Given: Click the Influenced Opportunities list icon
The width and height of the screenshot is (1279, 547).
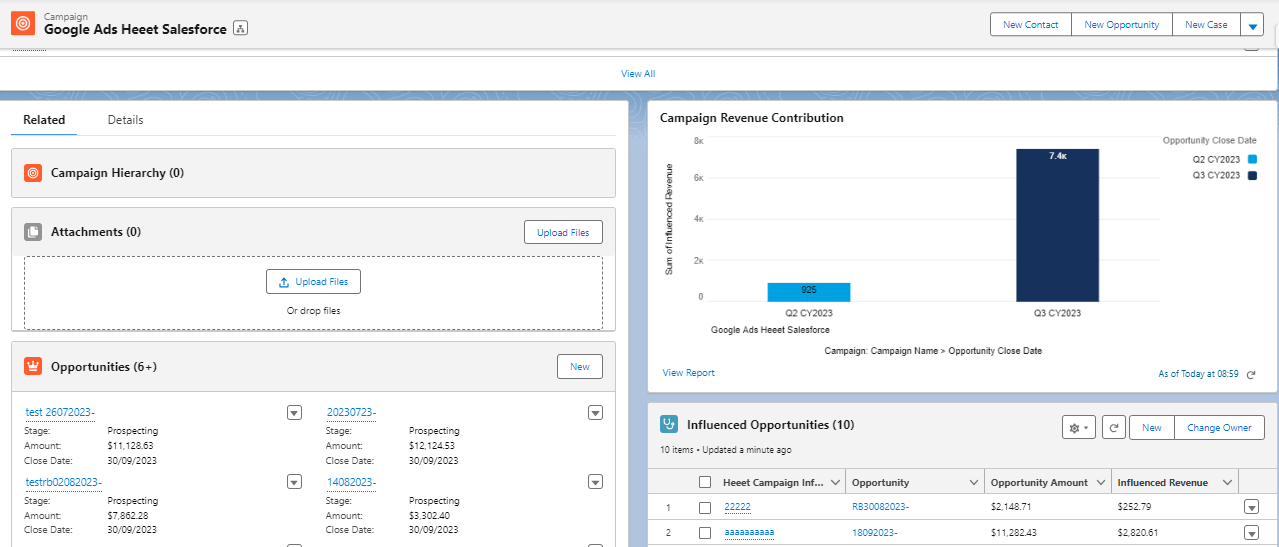Looking at the screenshot, I should coord(669,425).
